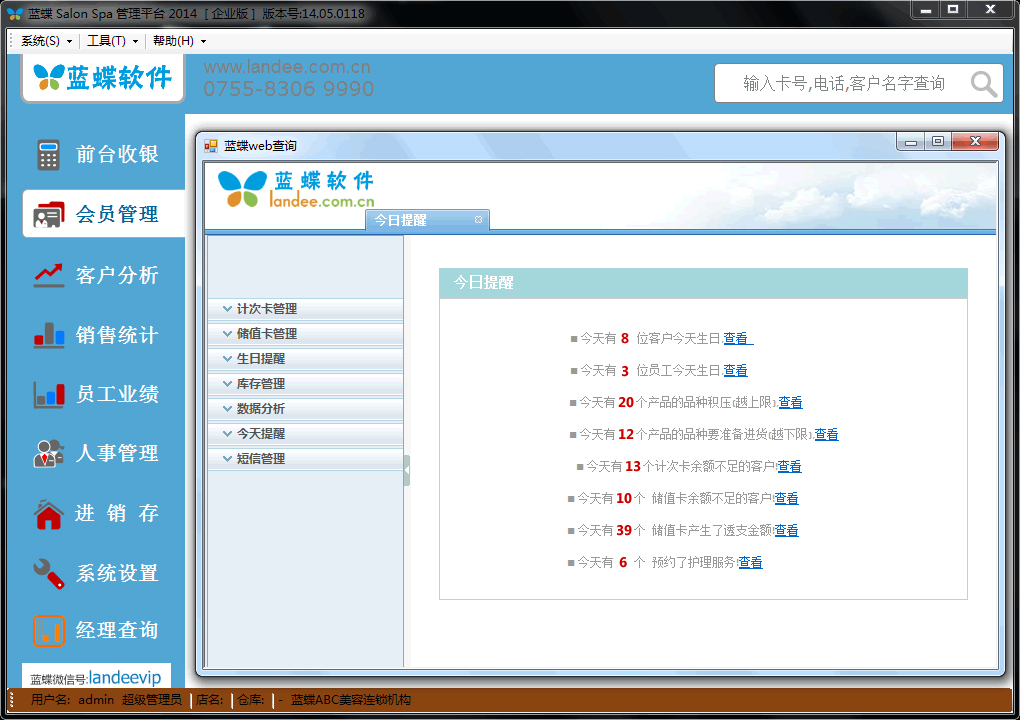View 计次卡 low-balance customers

[789, 466]
